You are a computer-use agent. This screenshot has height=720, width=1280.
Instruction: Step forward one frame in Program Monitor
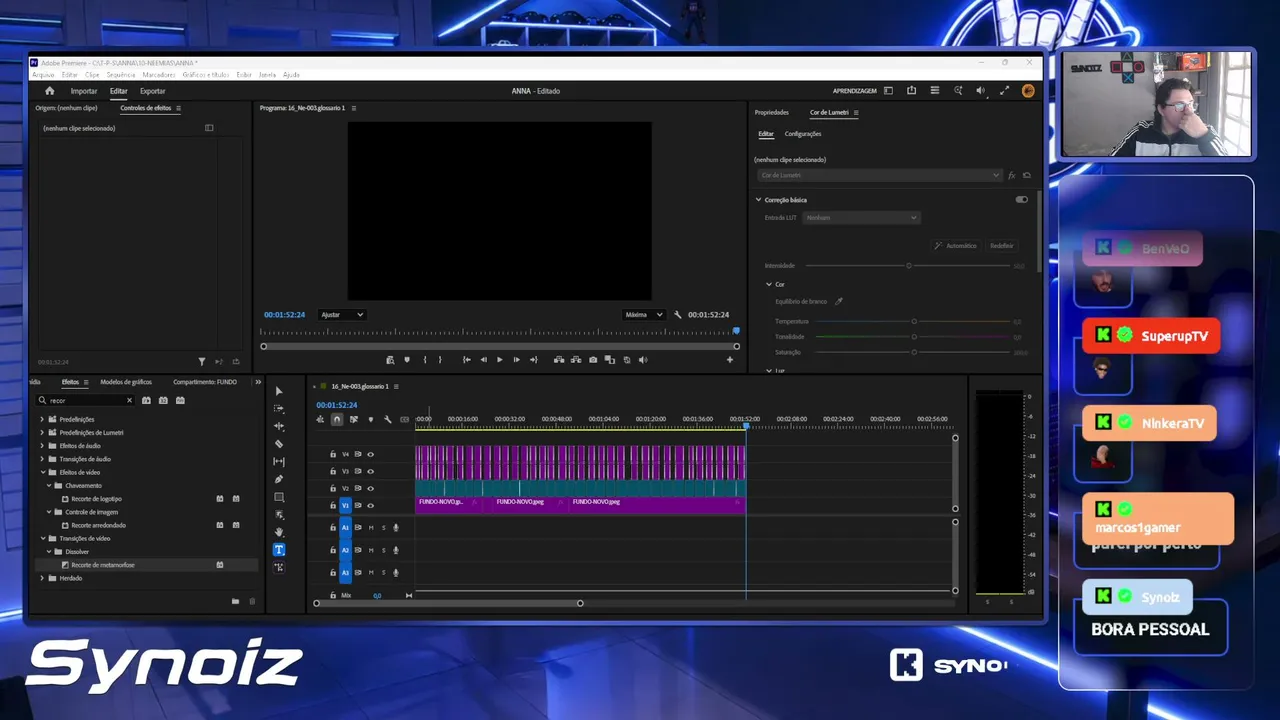click(516, 360)
